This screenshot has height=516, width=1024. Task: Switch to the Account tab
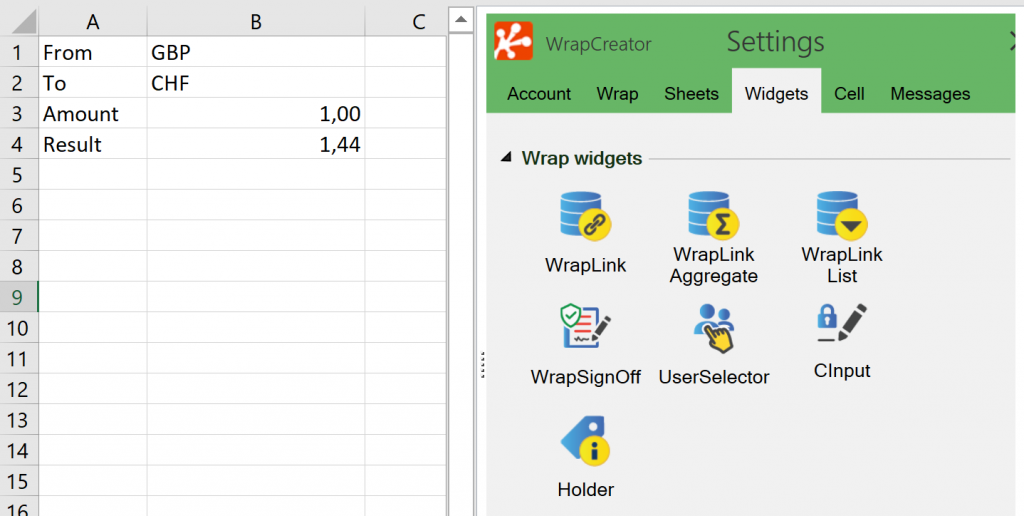click(539, 93)
